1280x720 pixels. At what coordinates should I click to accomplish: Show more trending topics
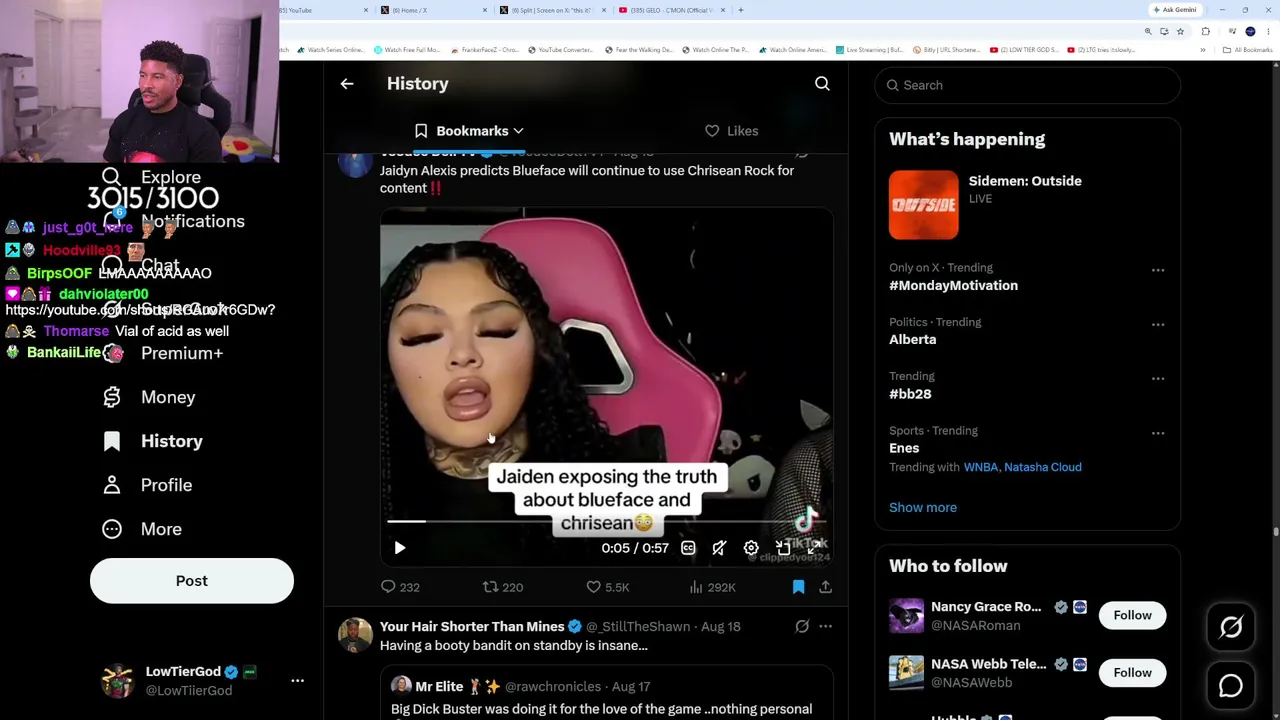pyautogui.click(x=923, y=507)
